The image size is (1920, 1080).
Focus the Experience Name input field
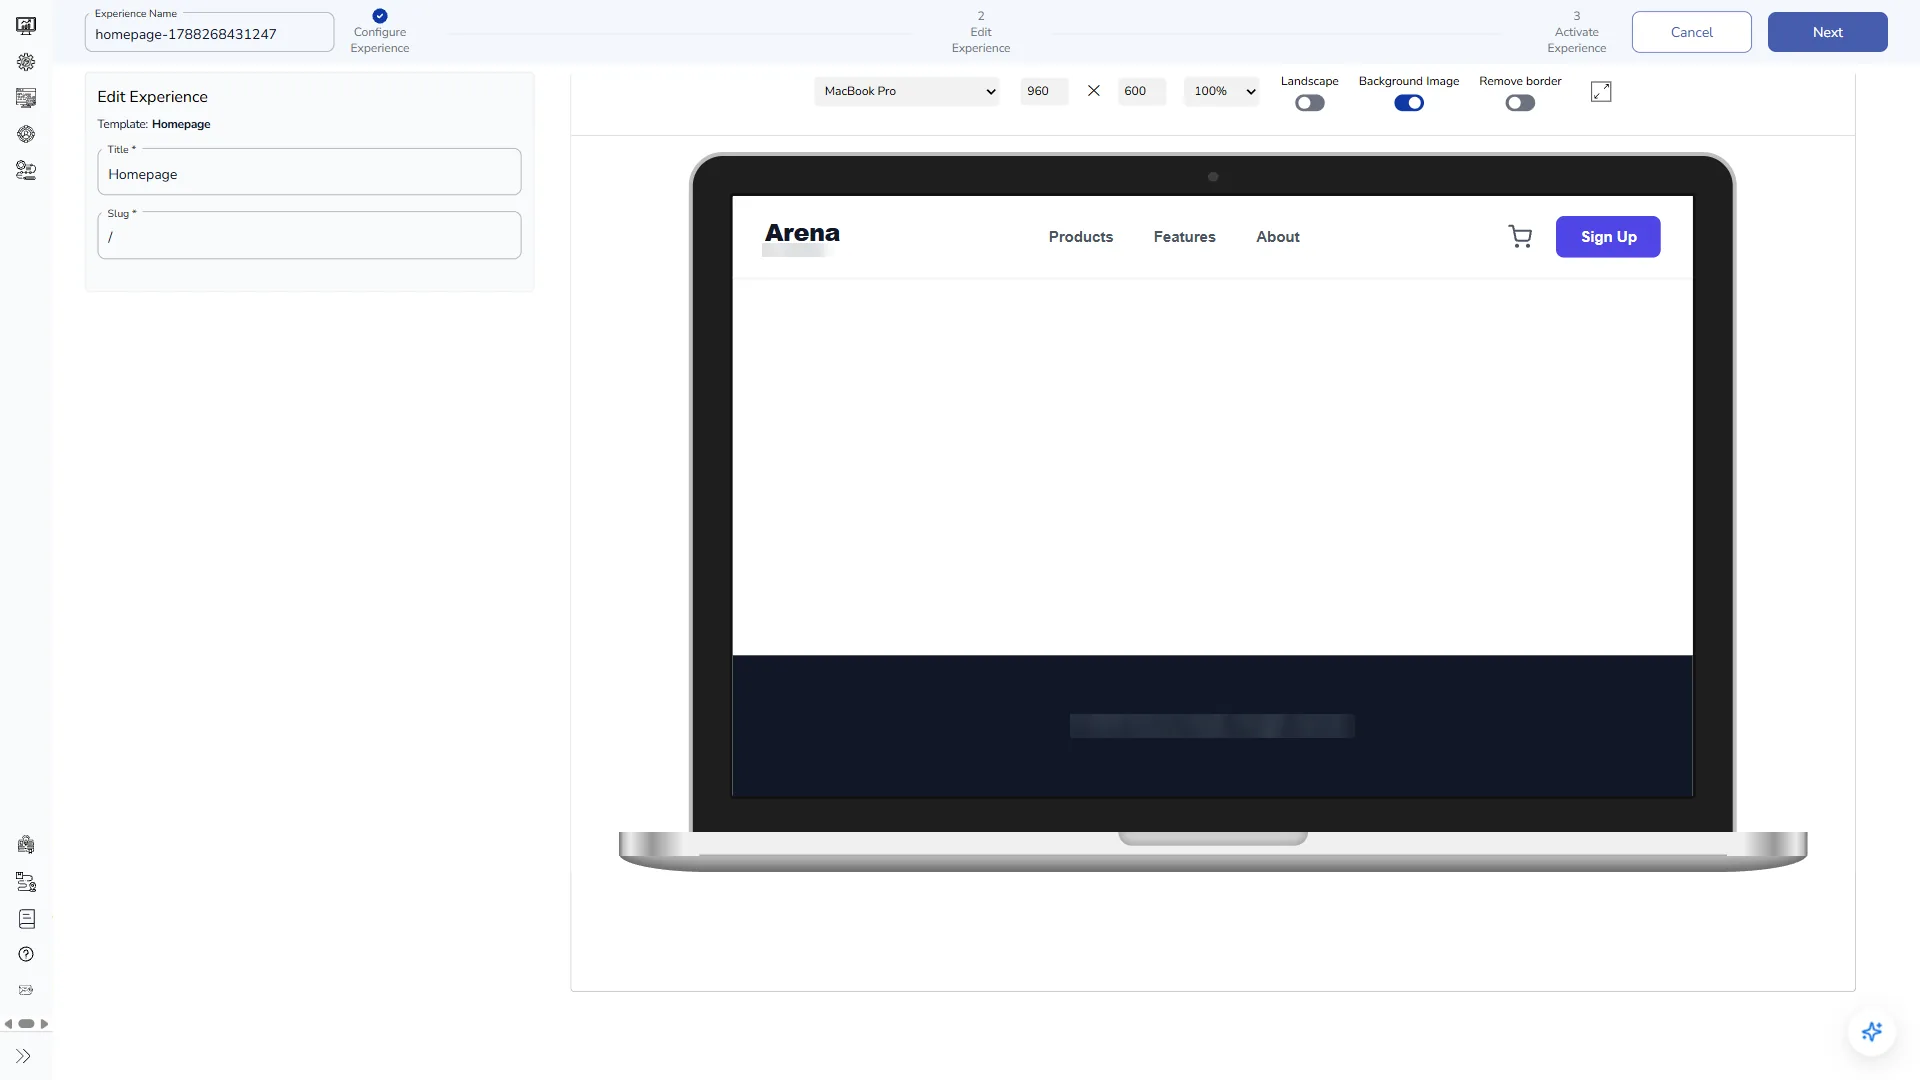coord(209,33)
